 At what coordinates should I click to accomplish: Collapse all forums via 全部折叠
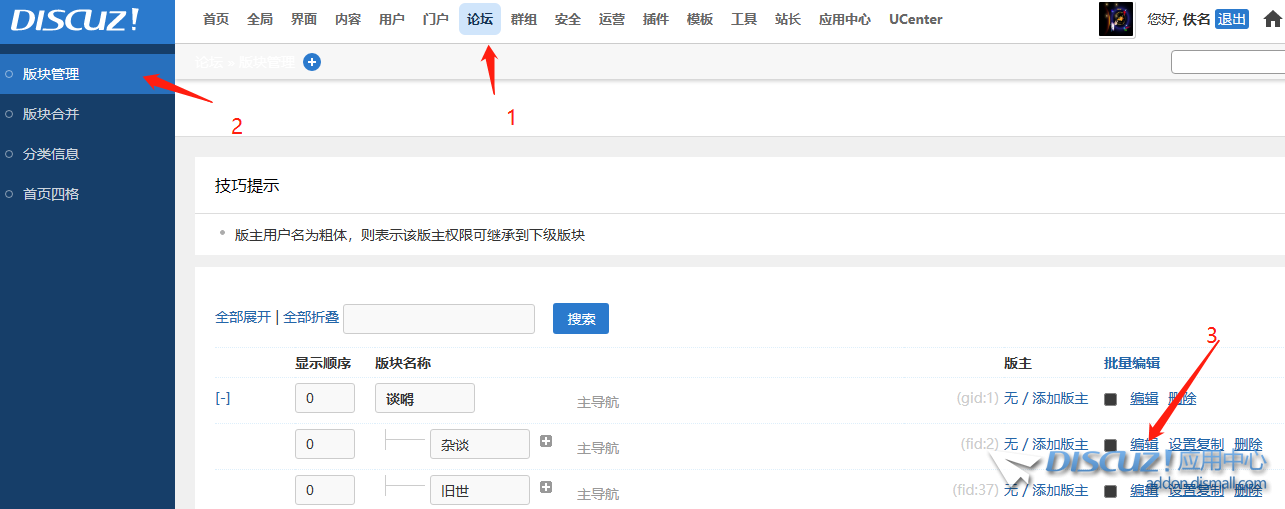311,317
